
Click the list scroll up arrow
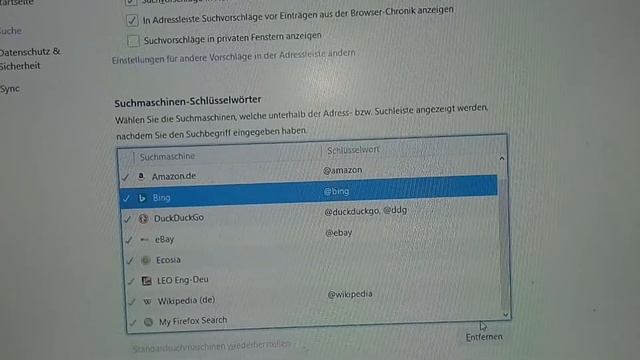[x=502, y=158]
